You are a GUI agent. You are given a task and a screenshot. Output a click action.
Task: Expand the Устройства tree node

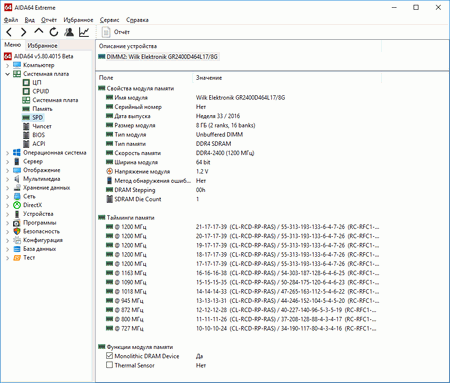click(x=7, y=214)
